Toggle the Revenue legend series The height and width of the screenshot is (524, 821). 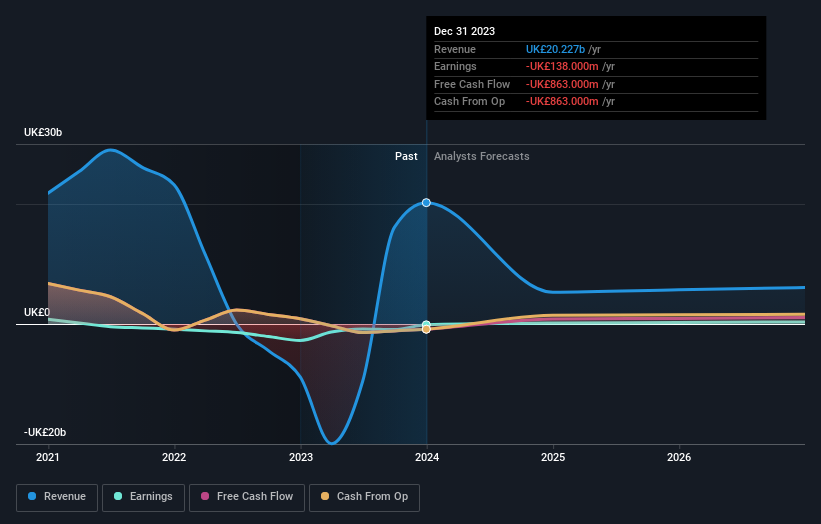(x=57, y=497)
